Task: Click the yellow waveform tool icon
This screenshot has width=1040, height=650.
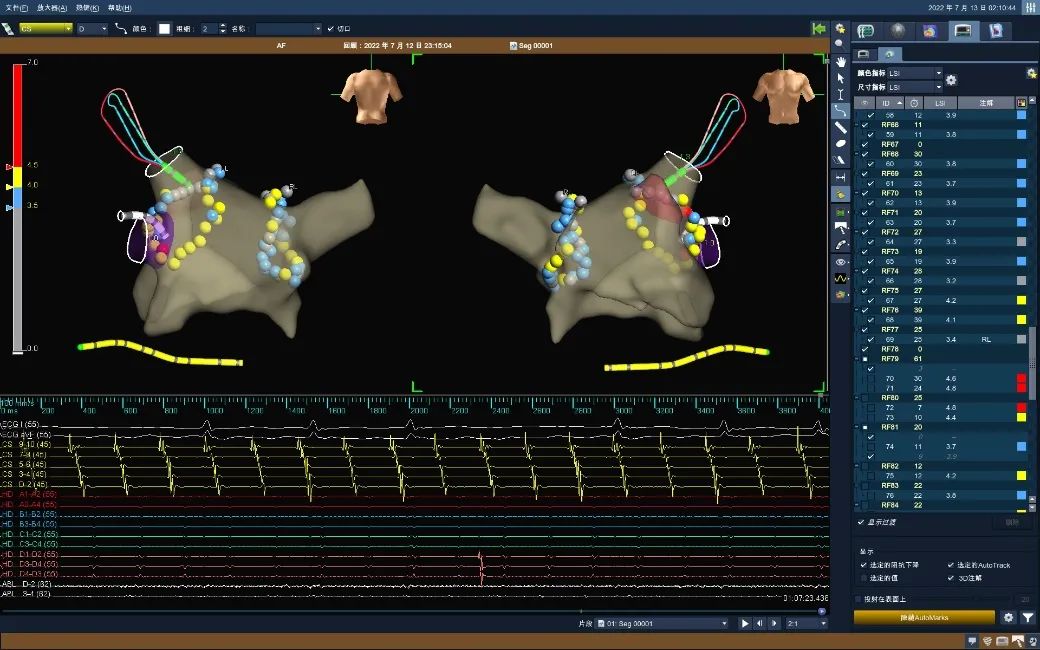Action: point(840,279)
